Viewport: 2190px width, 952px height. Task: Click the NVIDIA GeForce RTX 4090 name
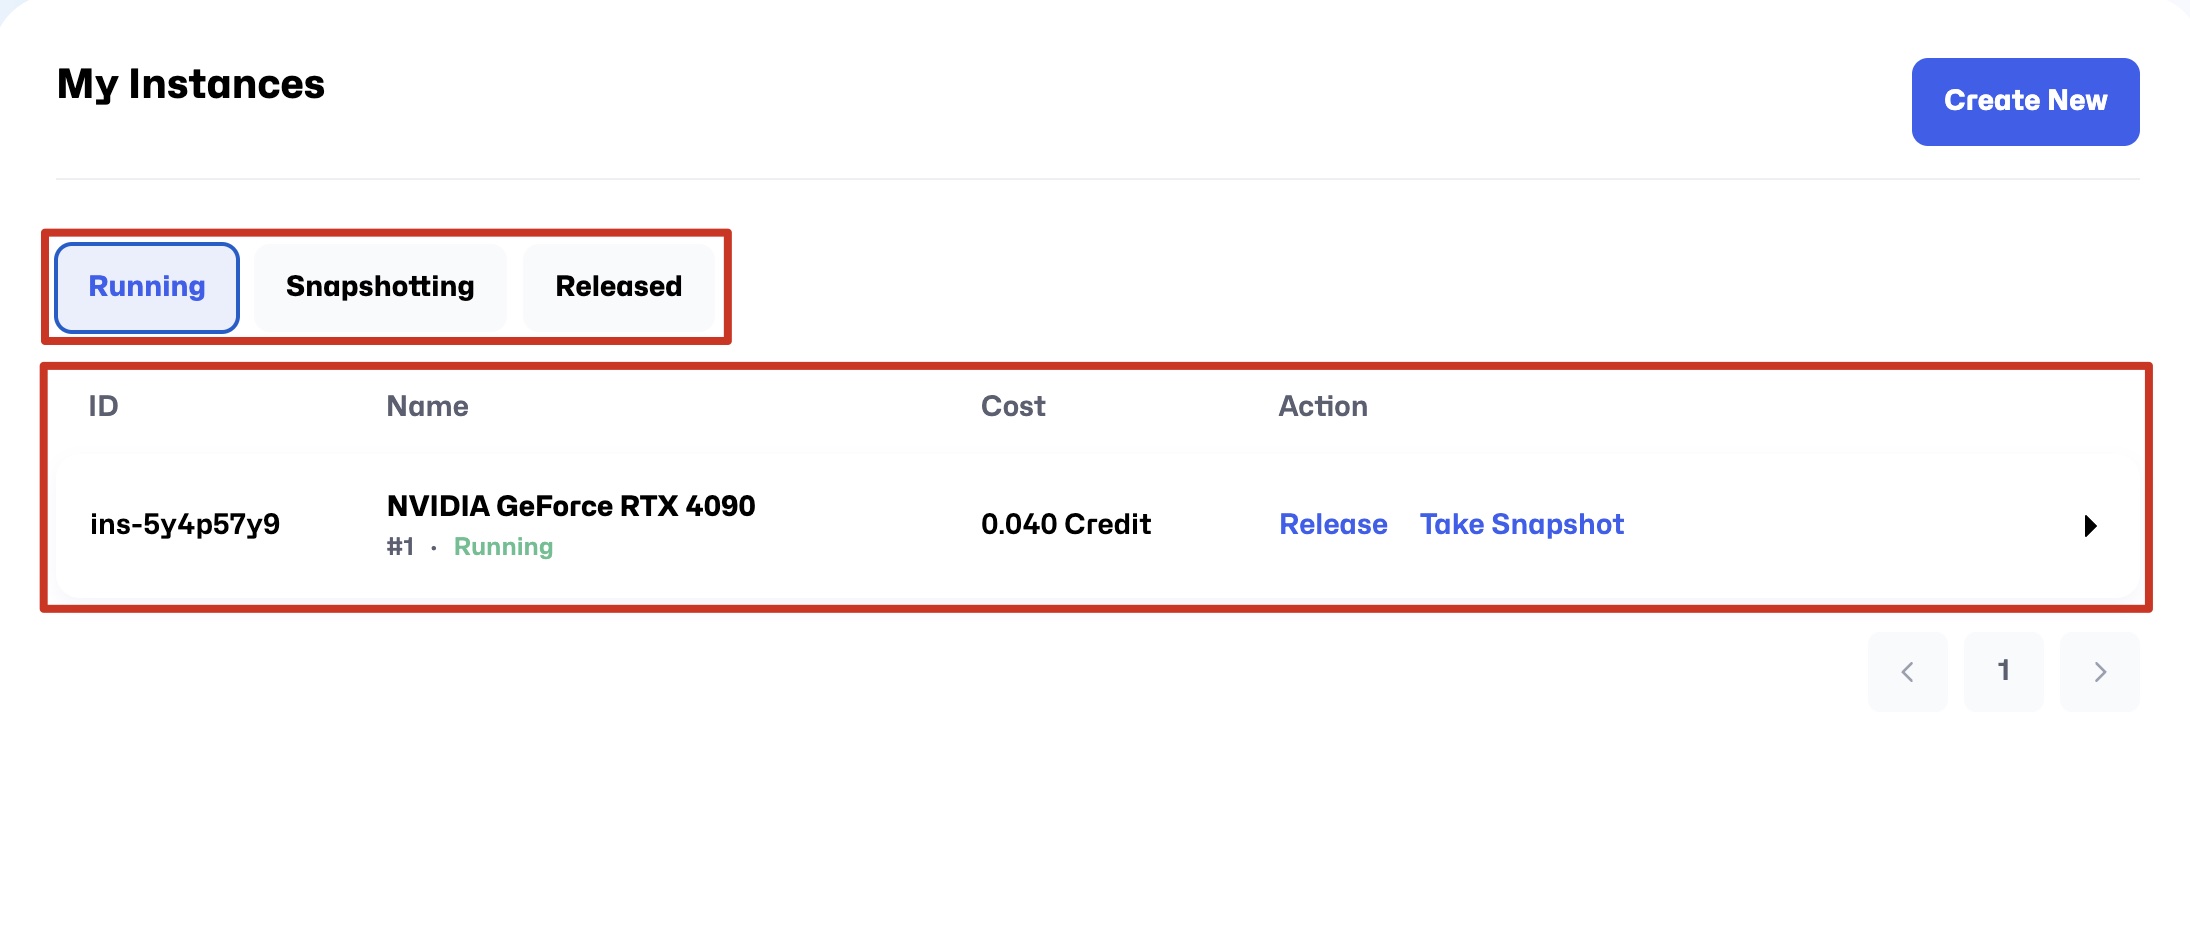(x=571, y=506)
